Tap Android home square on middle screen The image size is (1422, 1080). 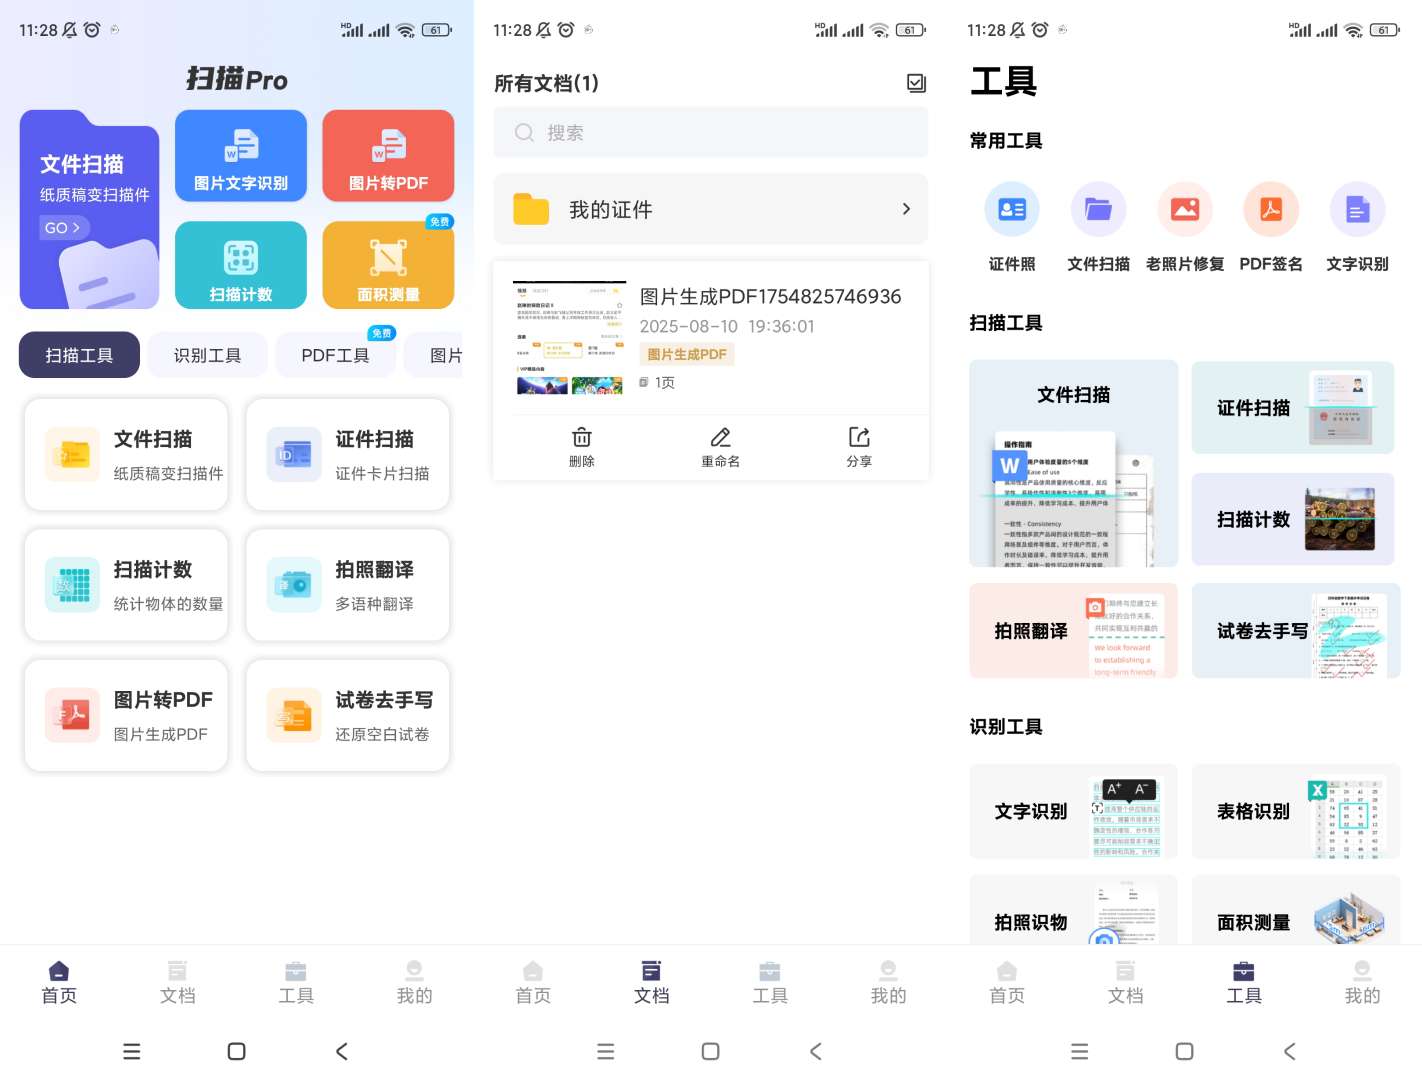point(710,1051)
